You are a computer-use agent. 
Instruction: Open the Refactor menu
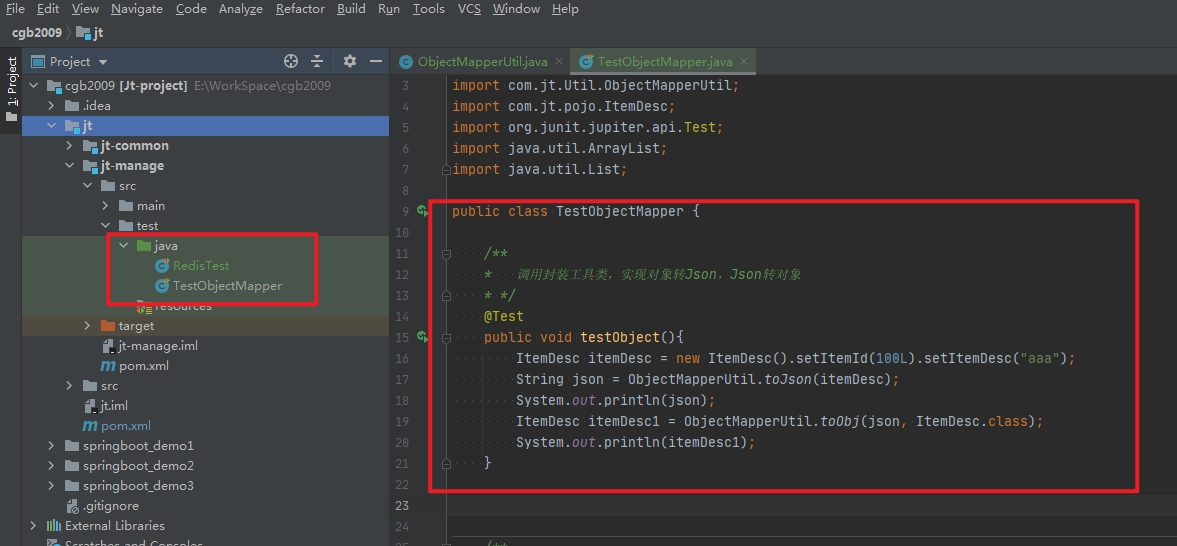click(x=300, y=9)
